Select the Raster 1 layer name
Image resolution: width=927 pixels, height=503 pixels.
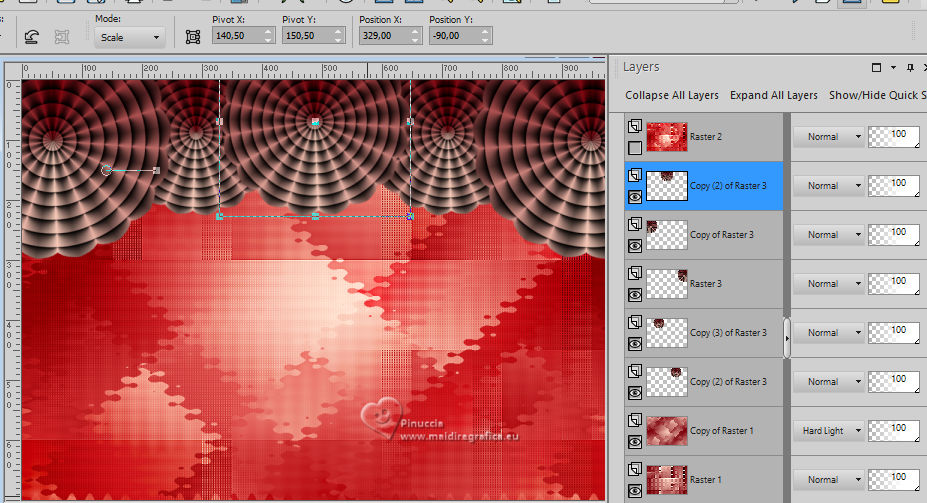point(705,480)
